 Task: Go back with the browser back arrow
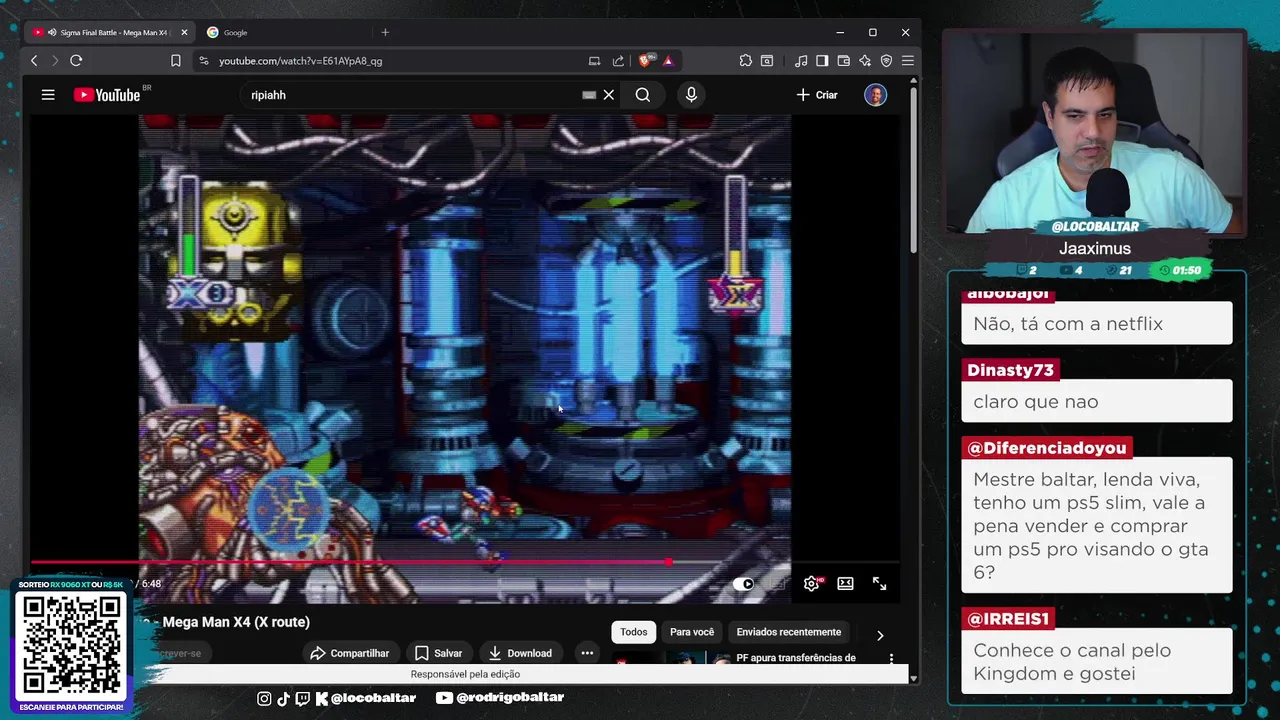(x=34, y=61)
